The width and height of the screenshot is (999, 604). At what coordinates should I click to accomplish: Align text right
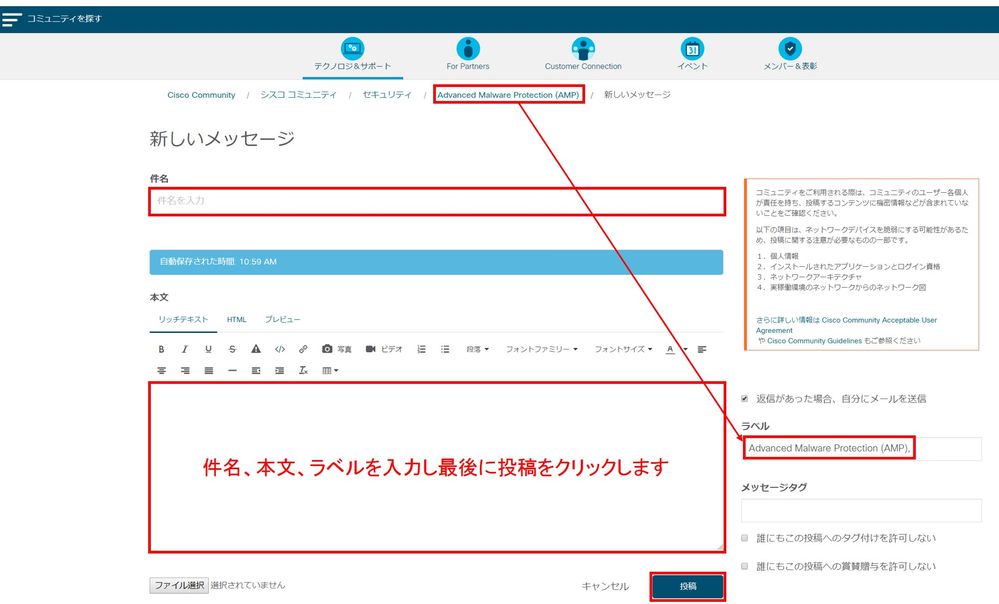point(185,370)
